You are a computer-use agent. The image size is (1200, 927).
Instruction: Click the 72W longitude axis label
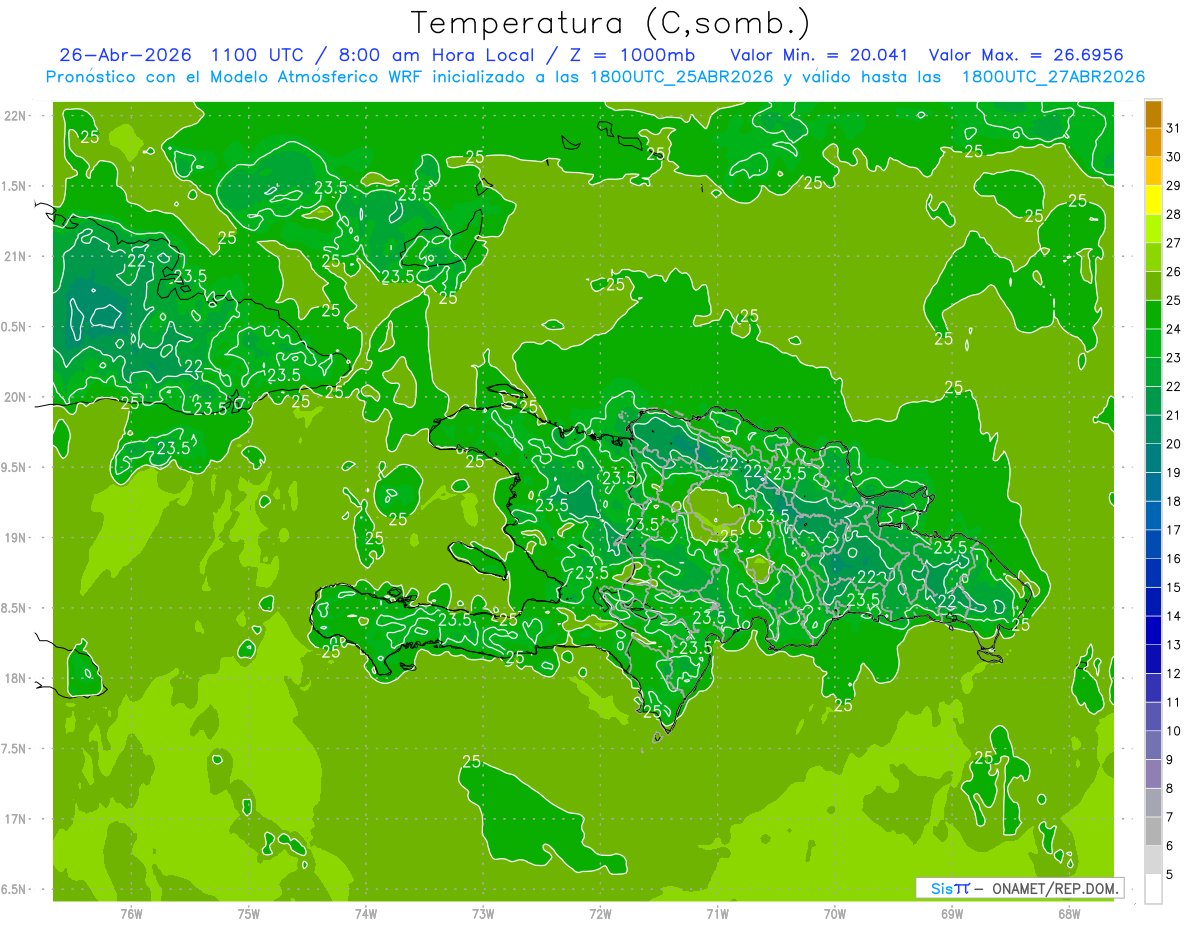tap(600, 914)
